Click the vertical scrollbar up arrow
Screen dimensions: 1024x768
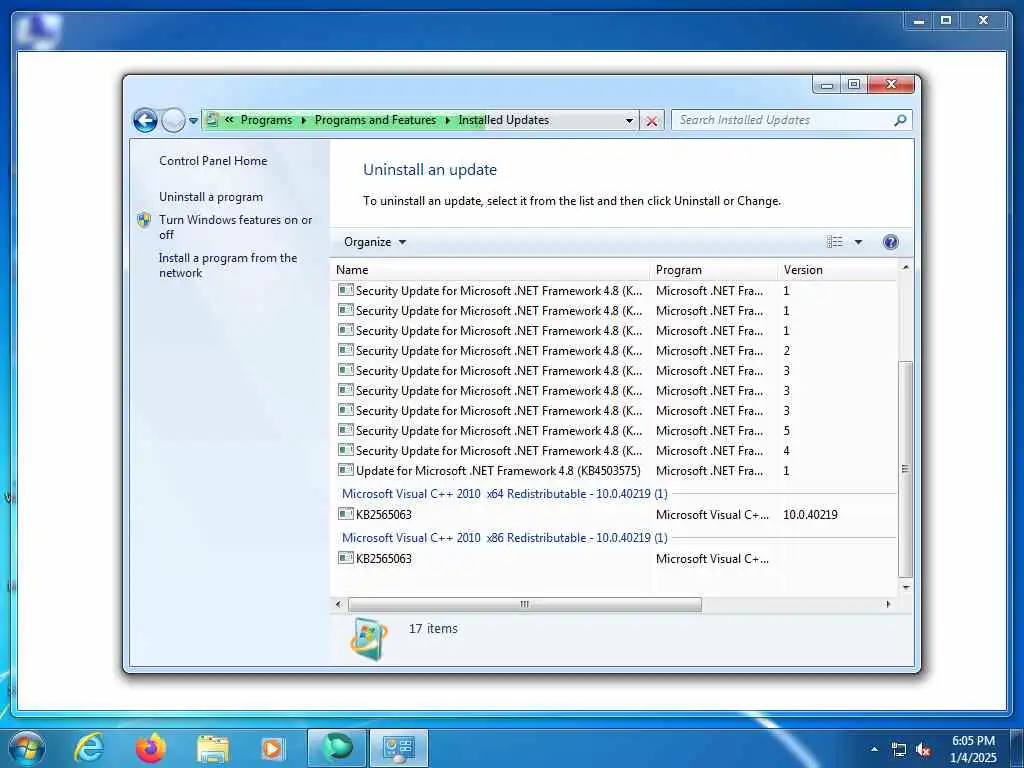click(x=905, y=267)
